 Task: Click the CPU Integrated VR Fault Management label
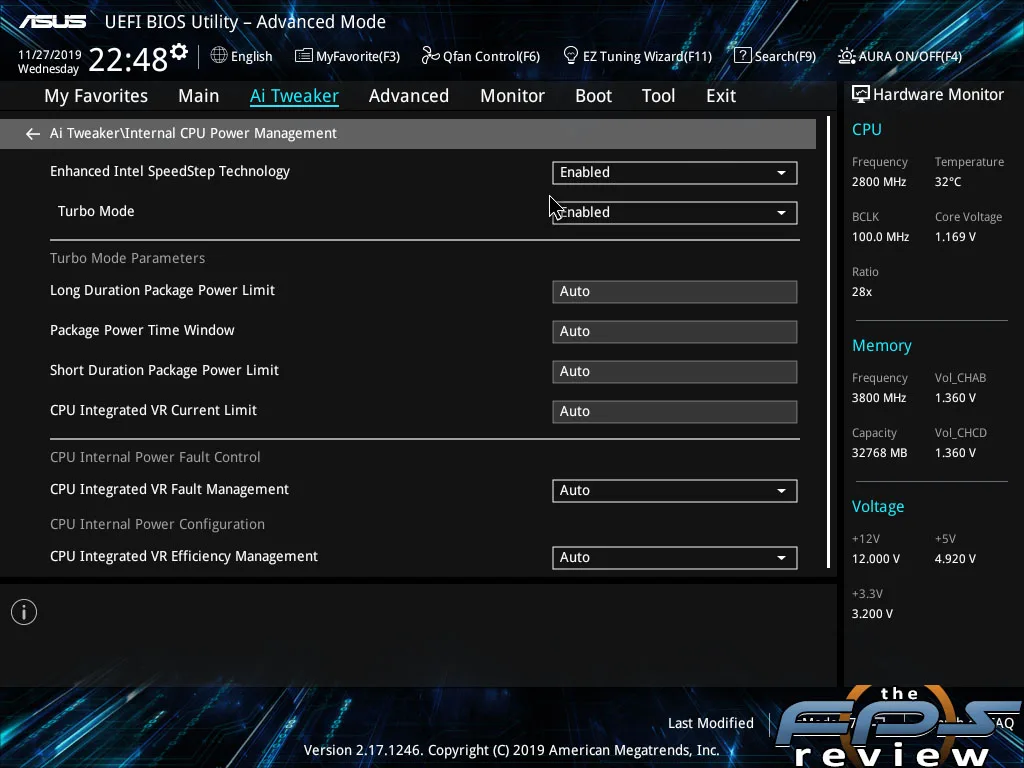point(170,489)
